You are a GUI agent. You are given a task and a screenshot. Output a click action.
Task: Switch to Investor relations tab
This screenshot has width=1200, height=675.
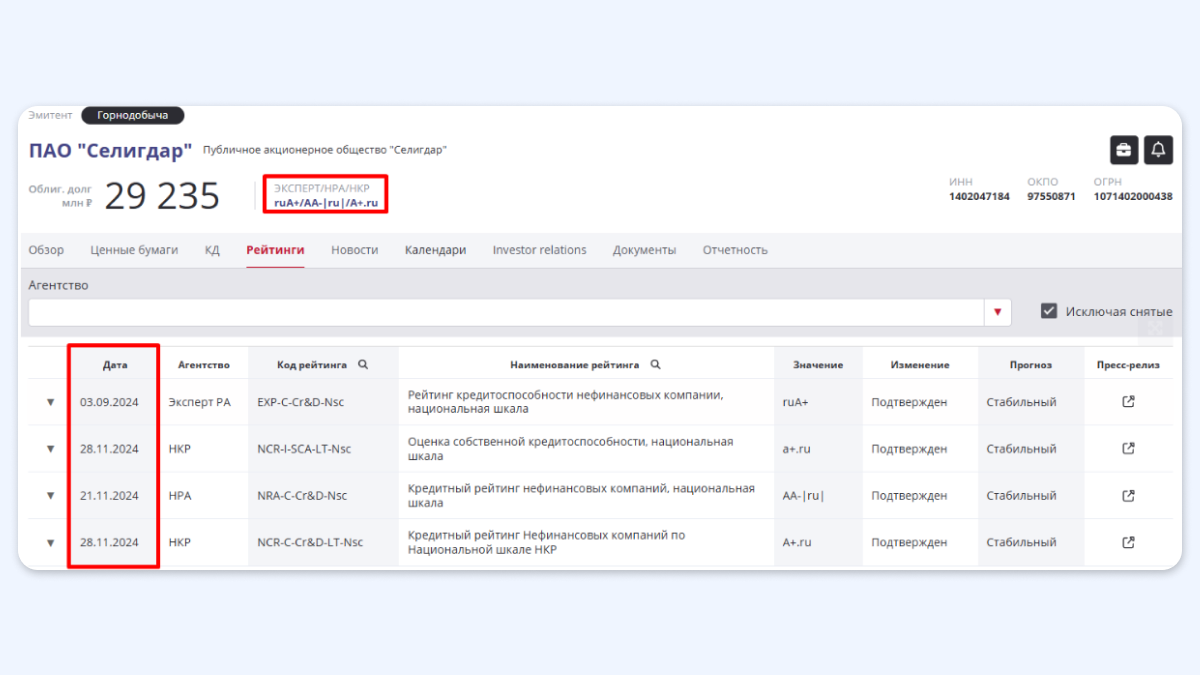[x=539, y=250]
